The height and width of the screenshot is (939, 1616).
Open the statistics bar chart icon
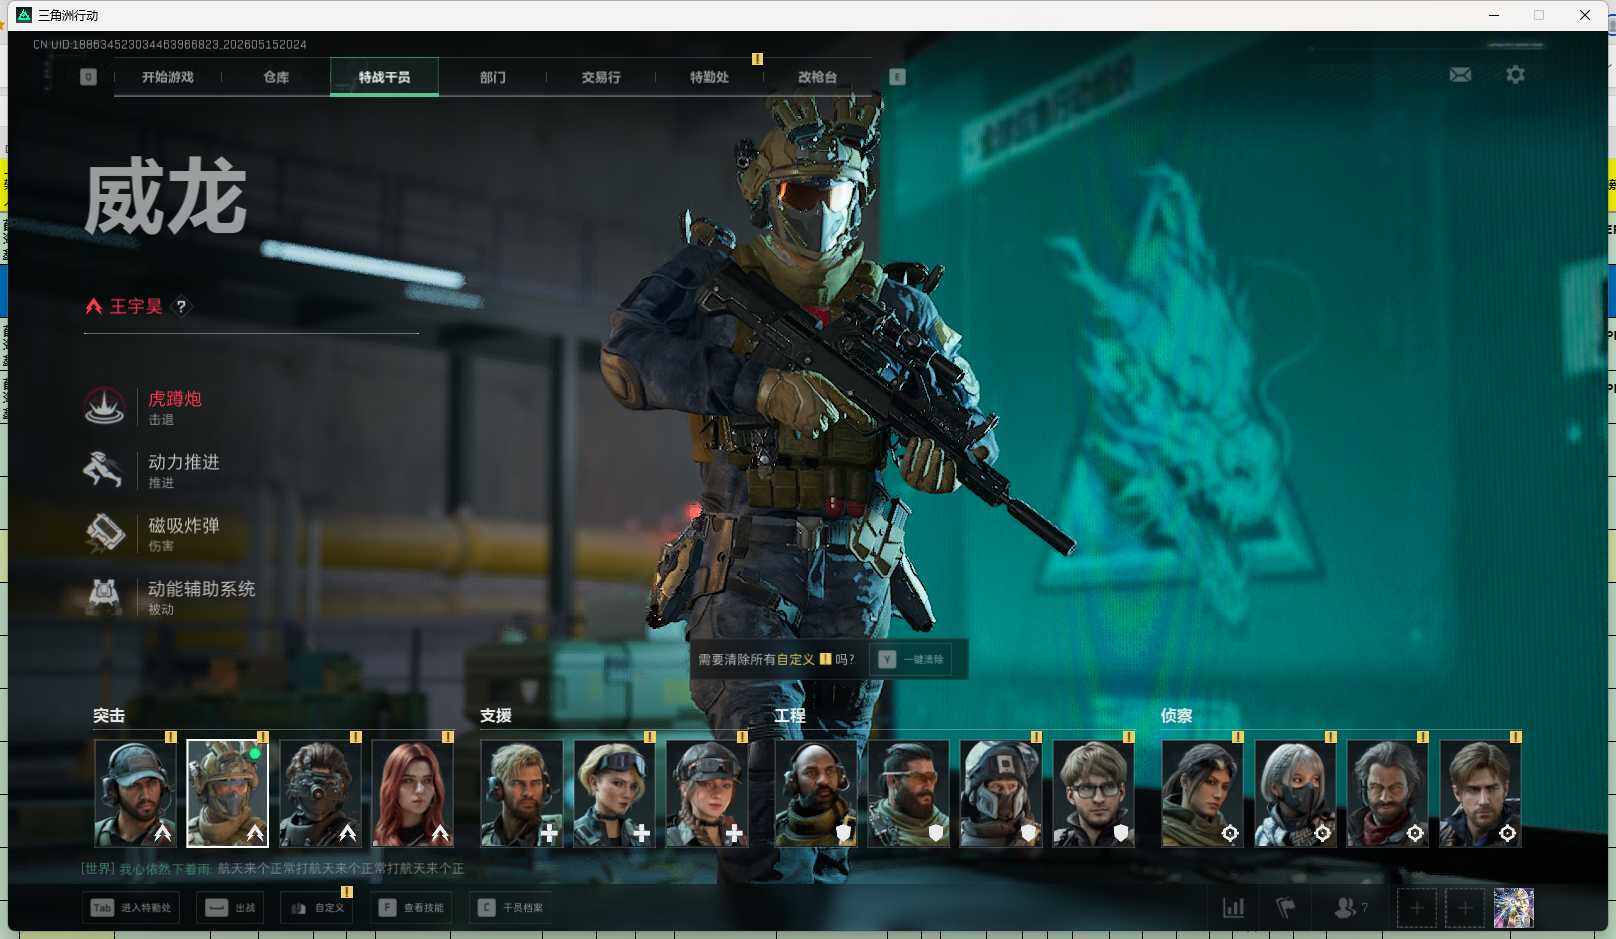[x=1234, y=908]
